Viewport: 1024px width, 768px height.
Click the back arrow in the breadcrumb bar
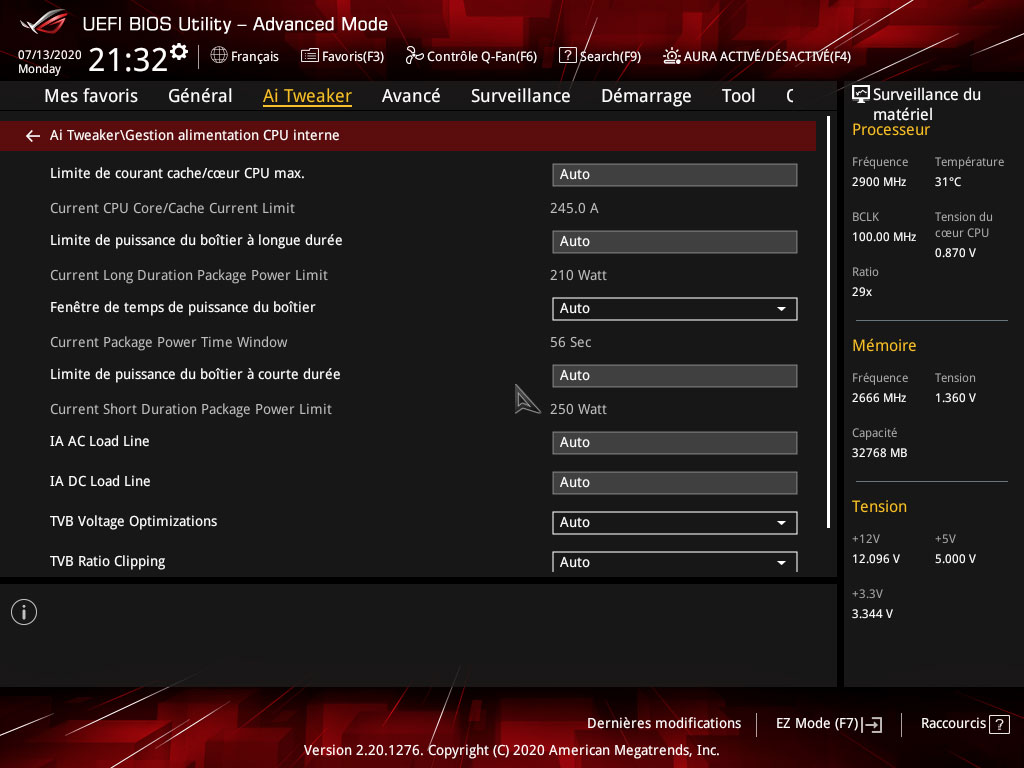(33, 136)
